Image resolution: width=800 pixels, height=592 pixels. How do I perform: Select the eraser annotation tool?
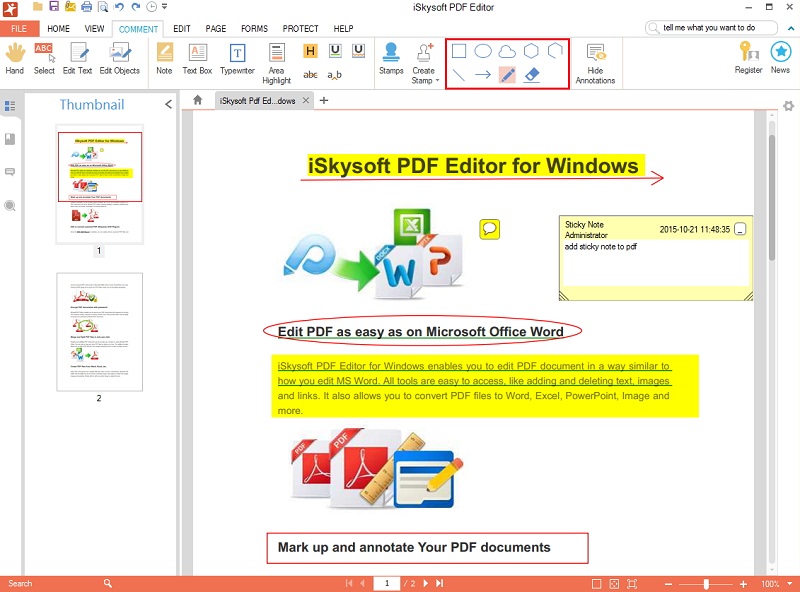[x=533, y=73]
